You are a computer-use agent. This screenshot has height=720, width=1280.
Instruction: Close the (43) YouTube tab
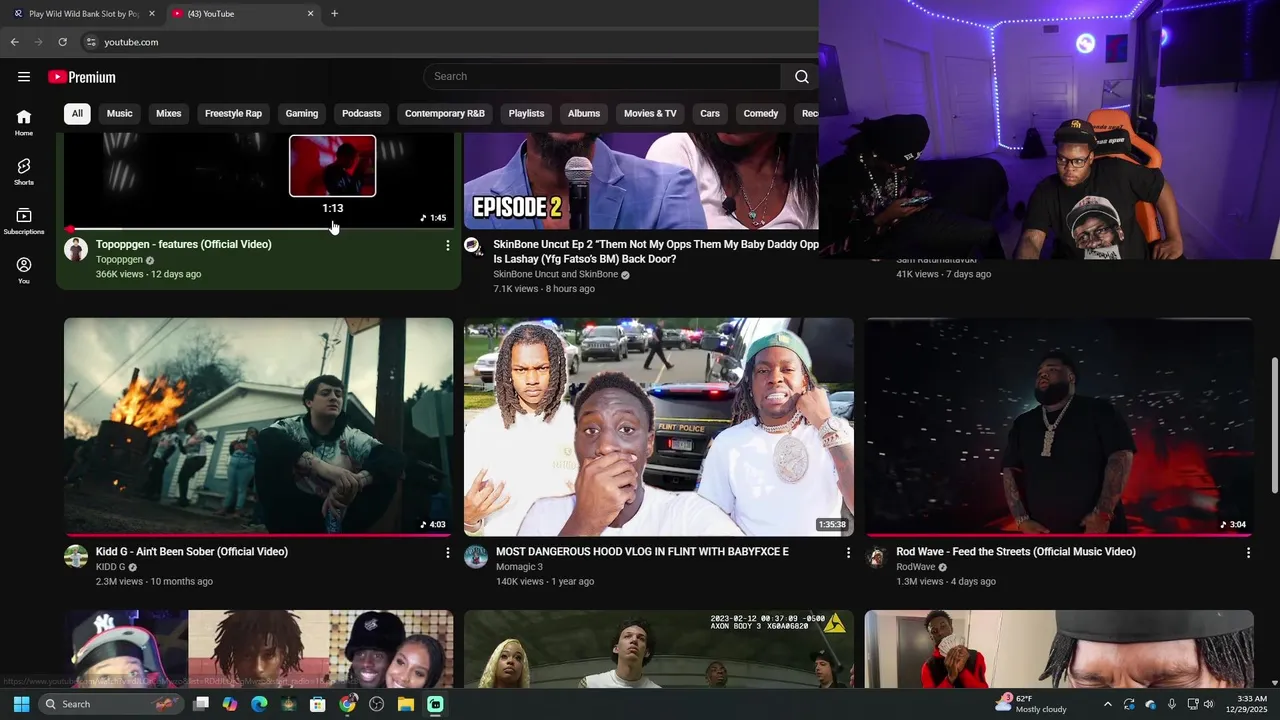click(310, 14)
